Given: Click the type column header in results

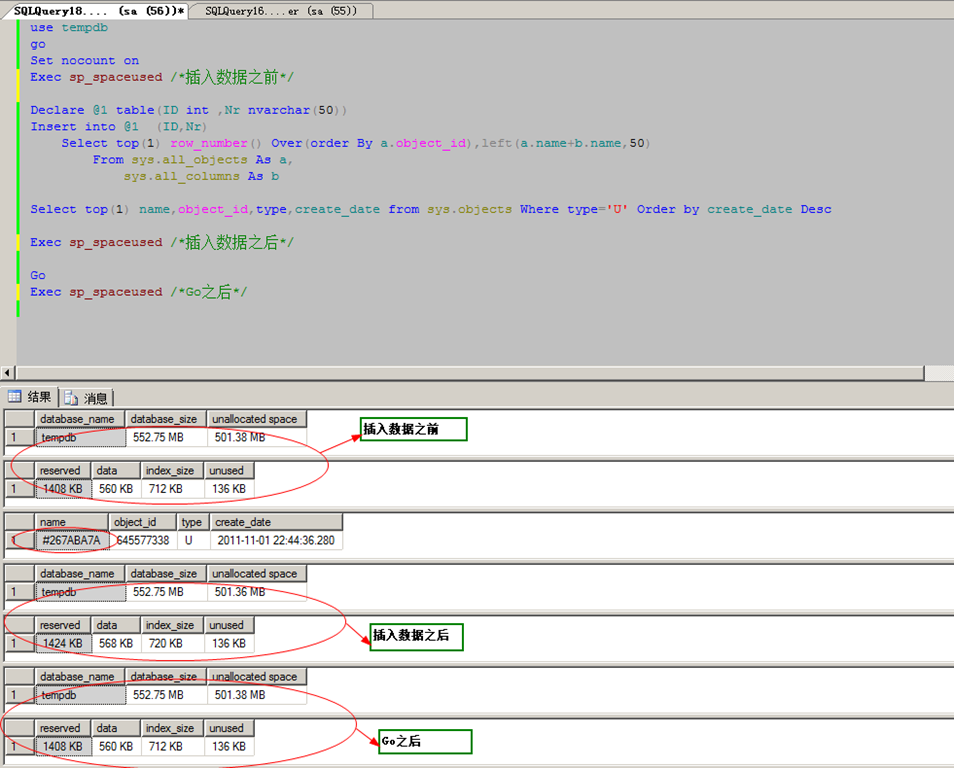Looking at the screenshot, I should (x=192, y=522).
